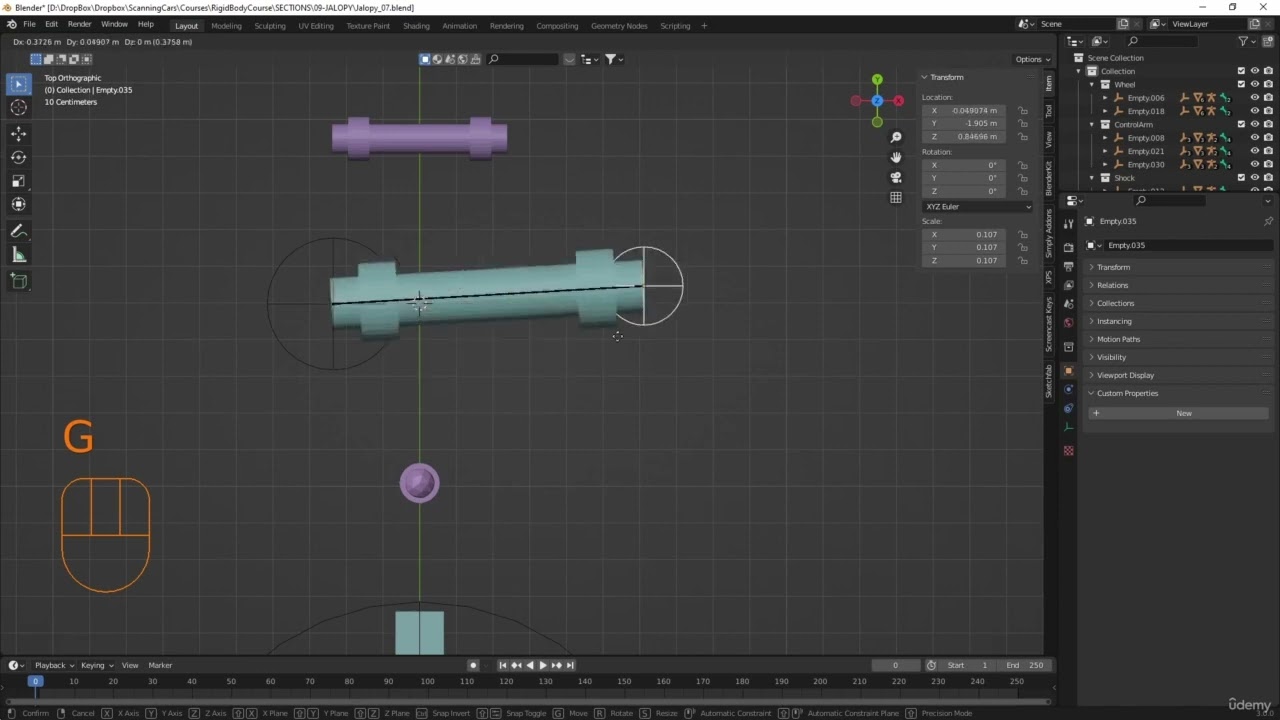Open the viewport Options dropdown
Image resolution: width=1280 pixels, height=720 pixels.
pos(1032,59)
